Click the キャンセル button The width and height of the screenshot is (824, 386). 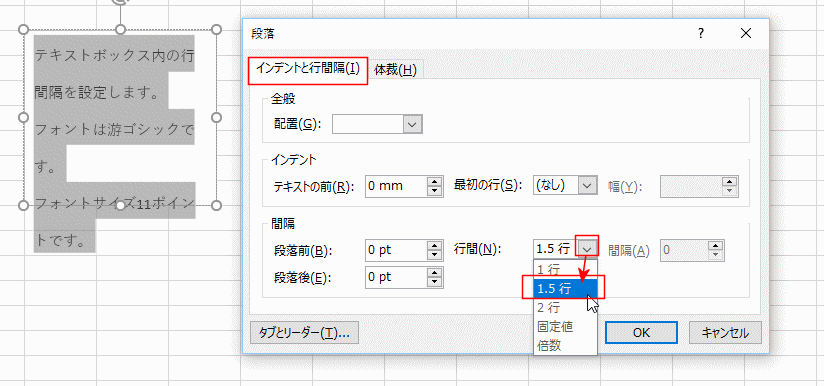point(725,332)
